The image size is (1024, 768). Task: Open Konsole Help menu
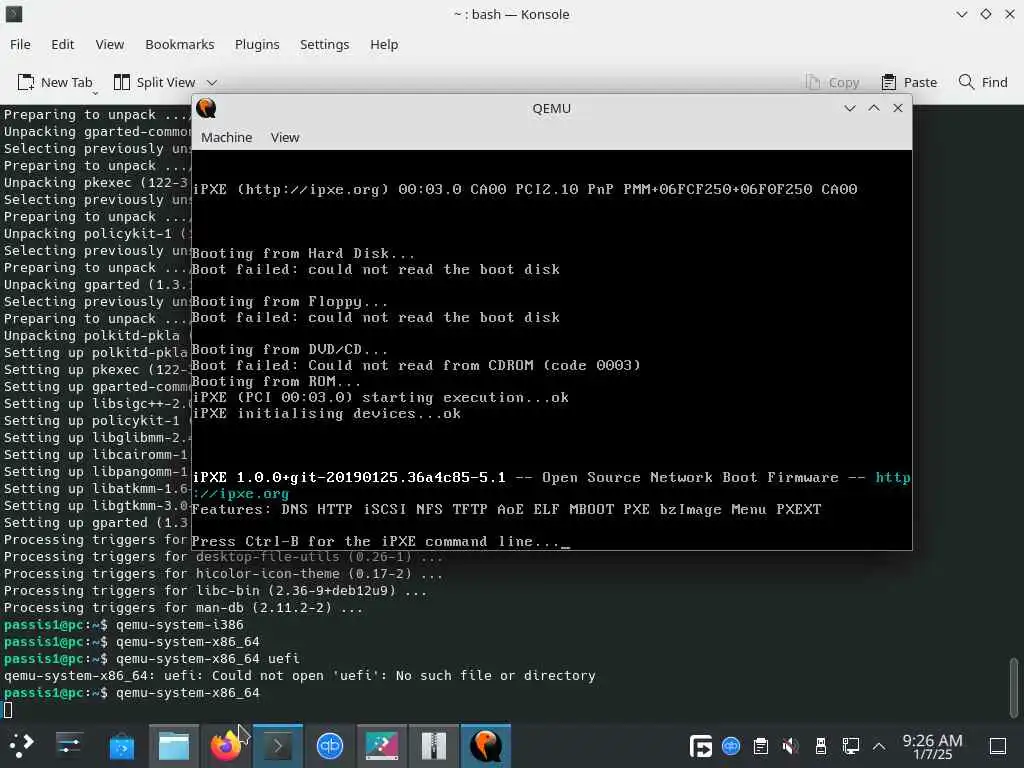[x=384, y=44]
